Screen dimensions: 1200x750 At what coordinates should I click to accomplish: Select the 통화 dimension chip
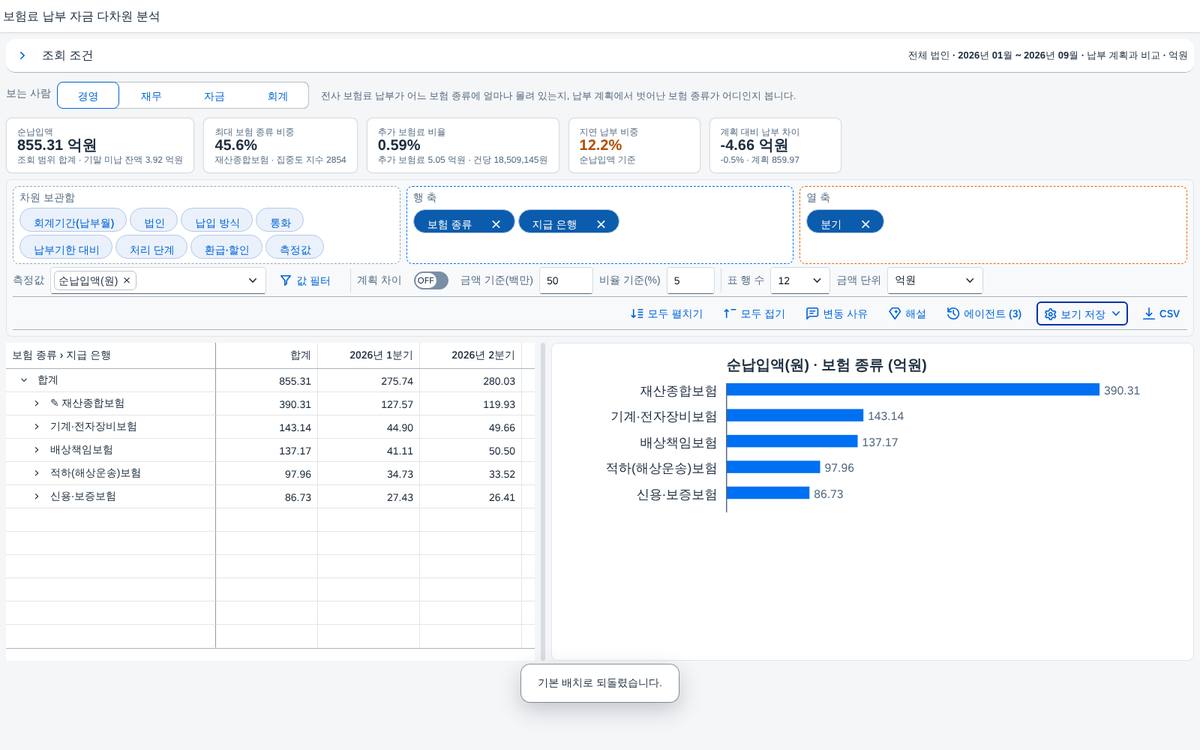[x=279, y=221]
